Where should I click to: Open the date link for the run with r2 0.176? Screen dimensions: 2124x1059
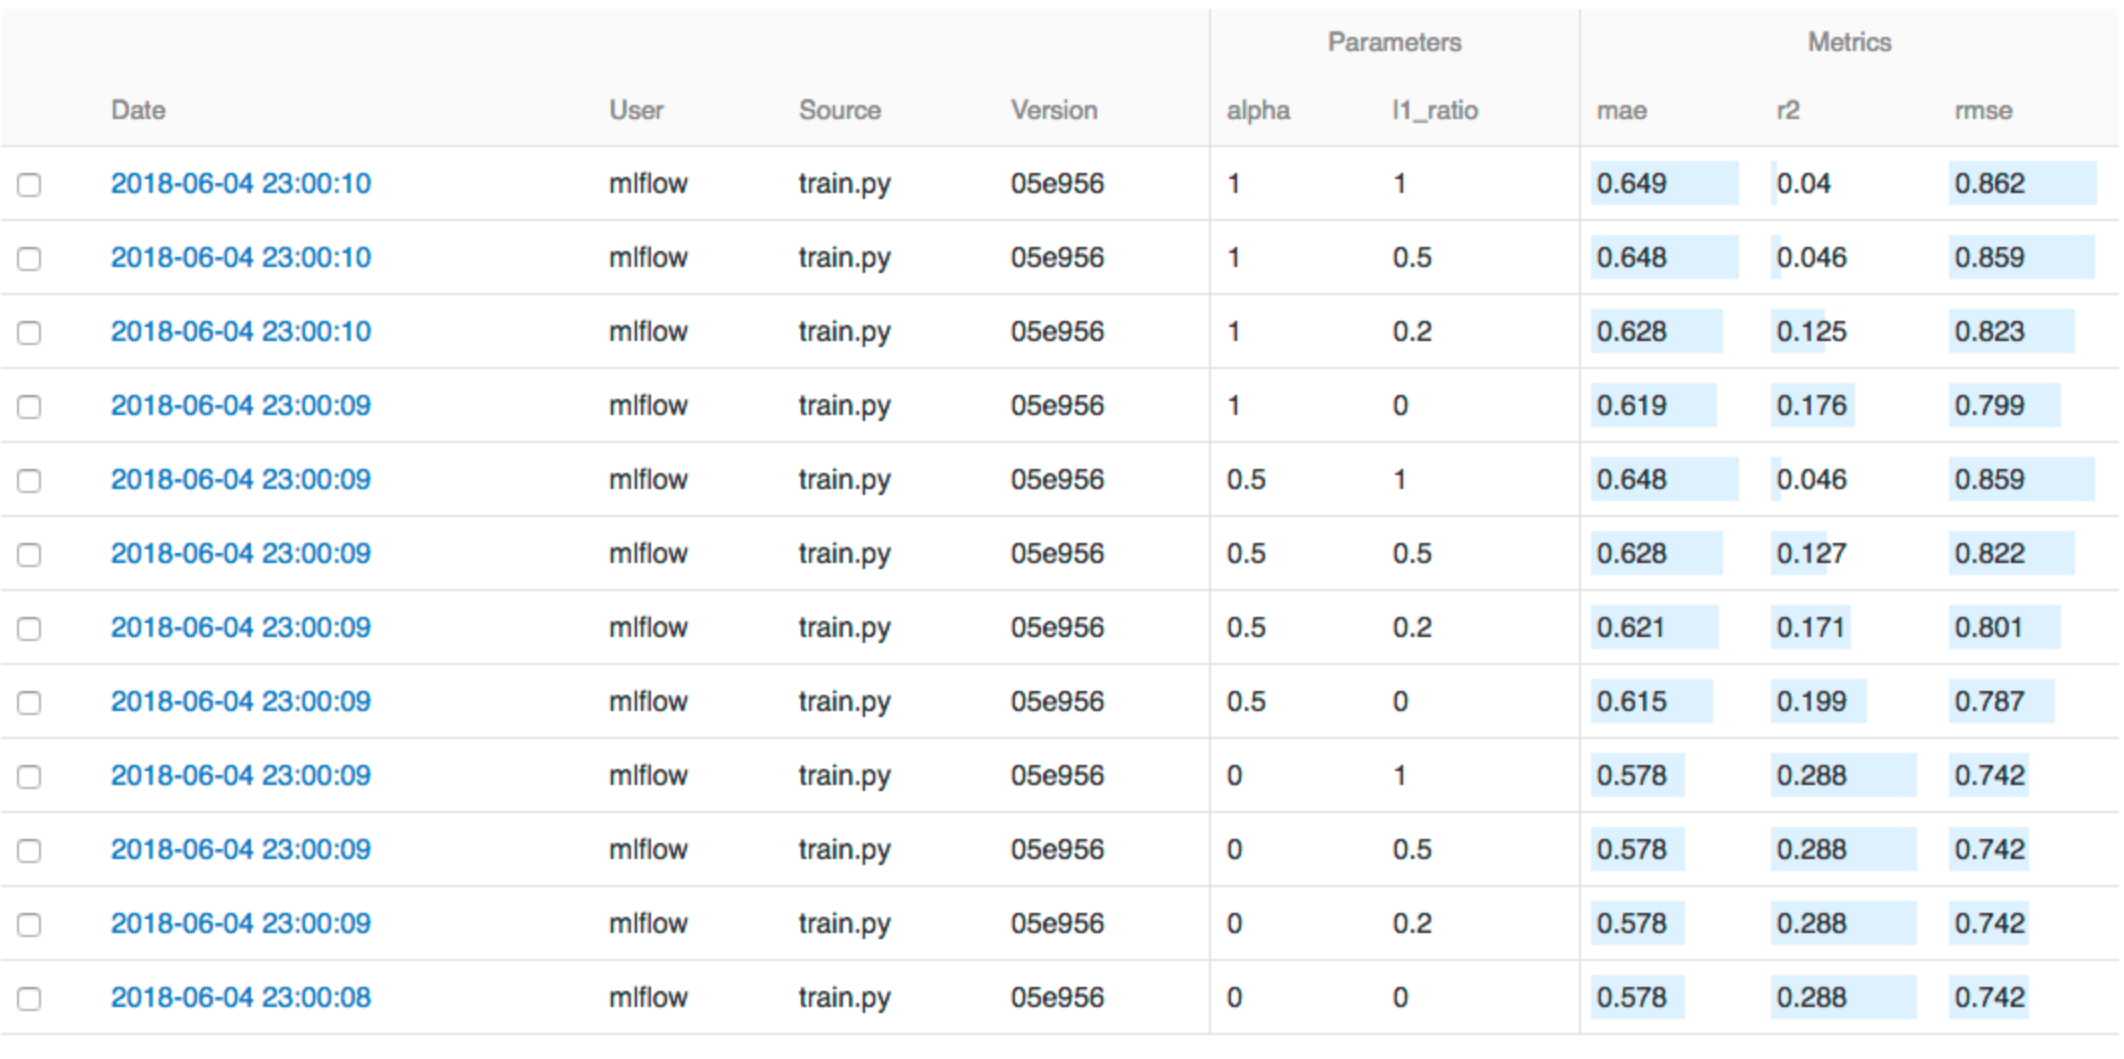point(240,405)
